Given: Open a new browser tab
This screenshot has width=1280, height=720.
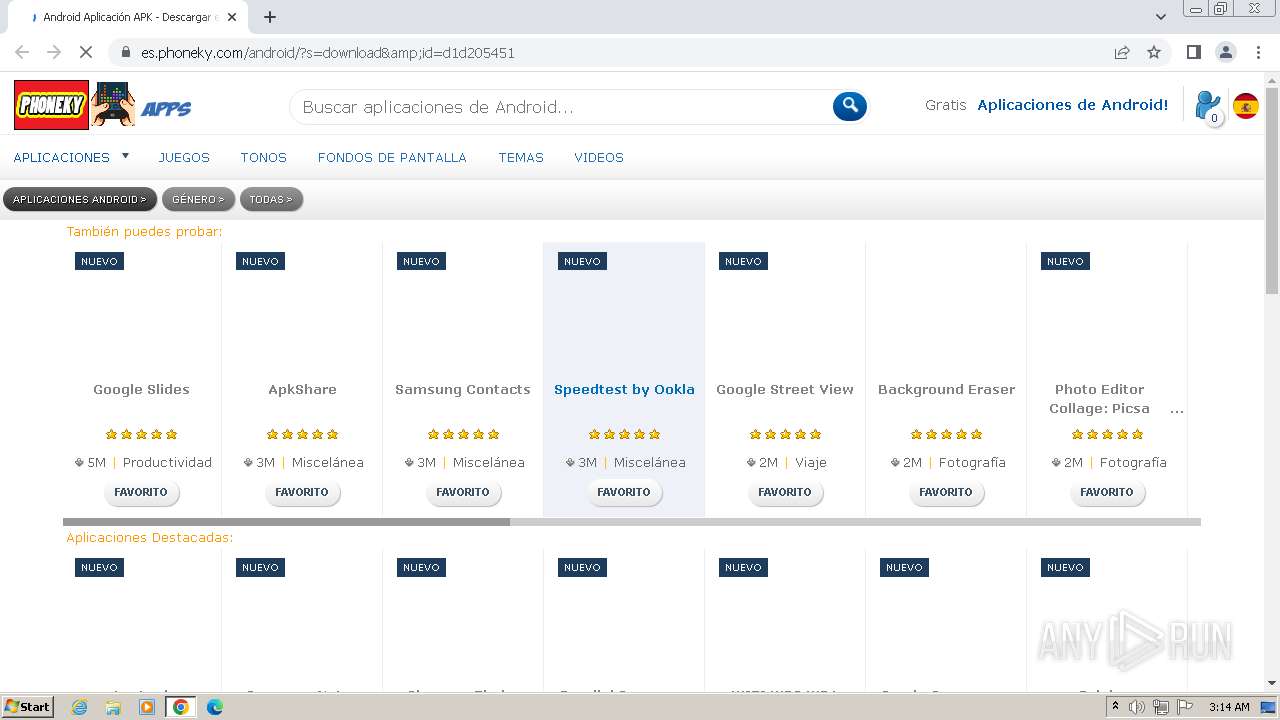Looking at the screenshot, I should 269,17.
